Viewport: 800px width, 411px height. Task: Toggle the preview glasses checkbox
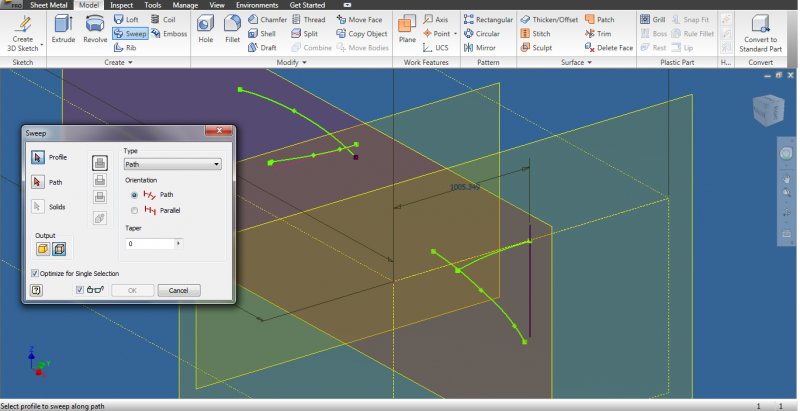80,290
